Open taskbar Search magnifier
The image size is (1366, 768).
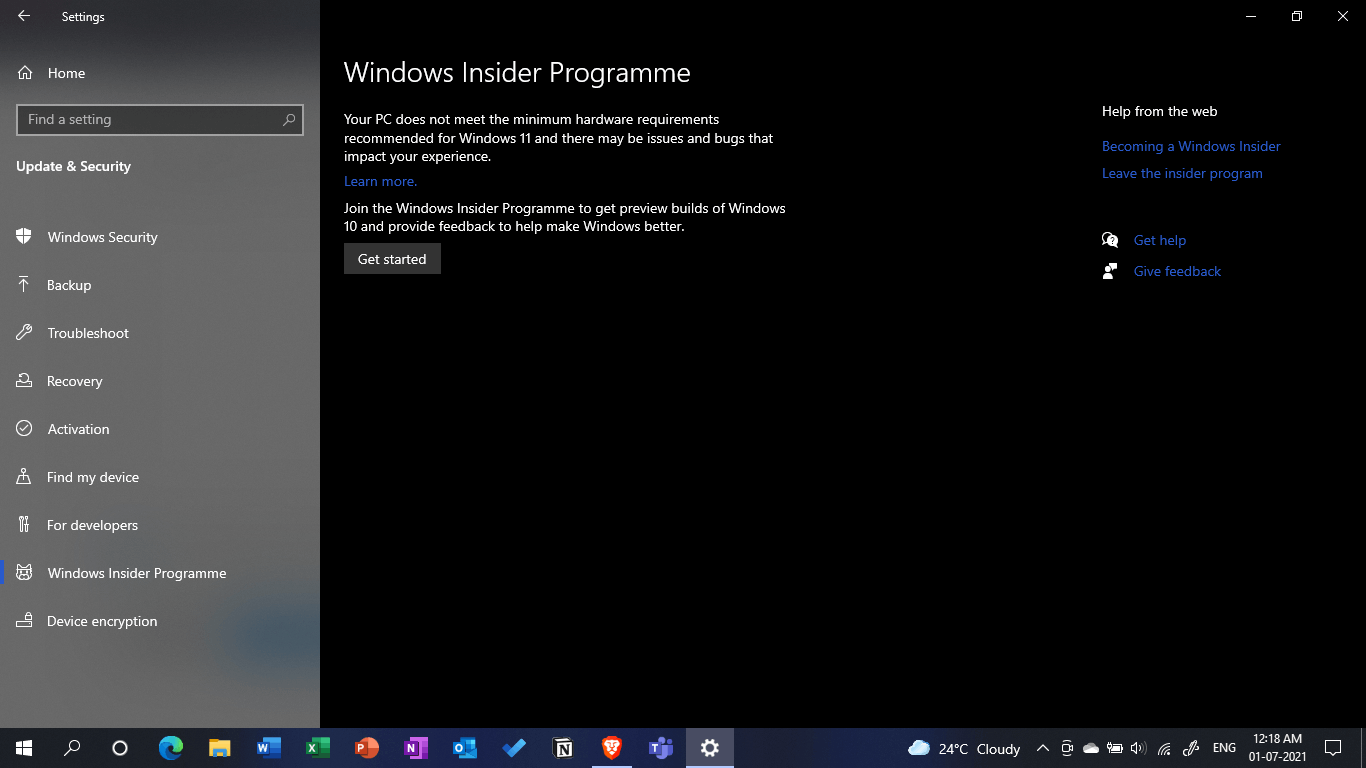[x=72, y=748]
